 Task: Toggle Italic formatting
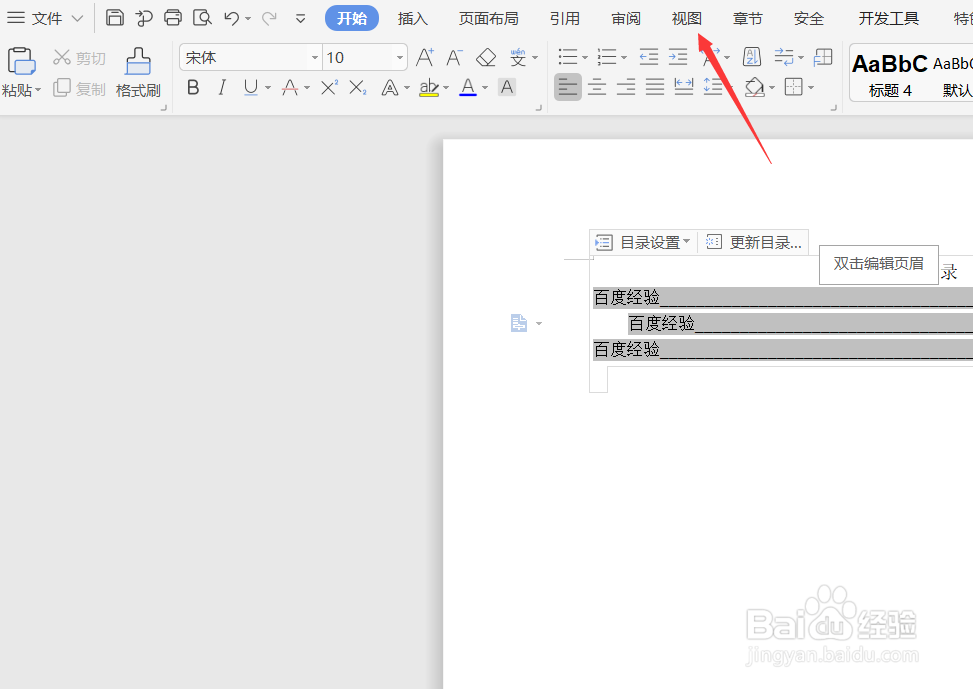click(222, 88)
